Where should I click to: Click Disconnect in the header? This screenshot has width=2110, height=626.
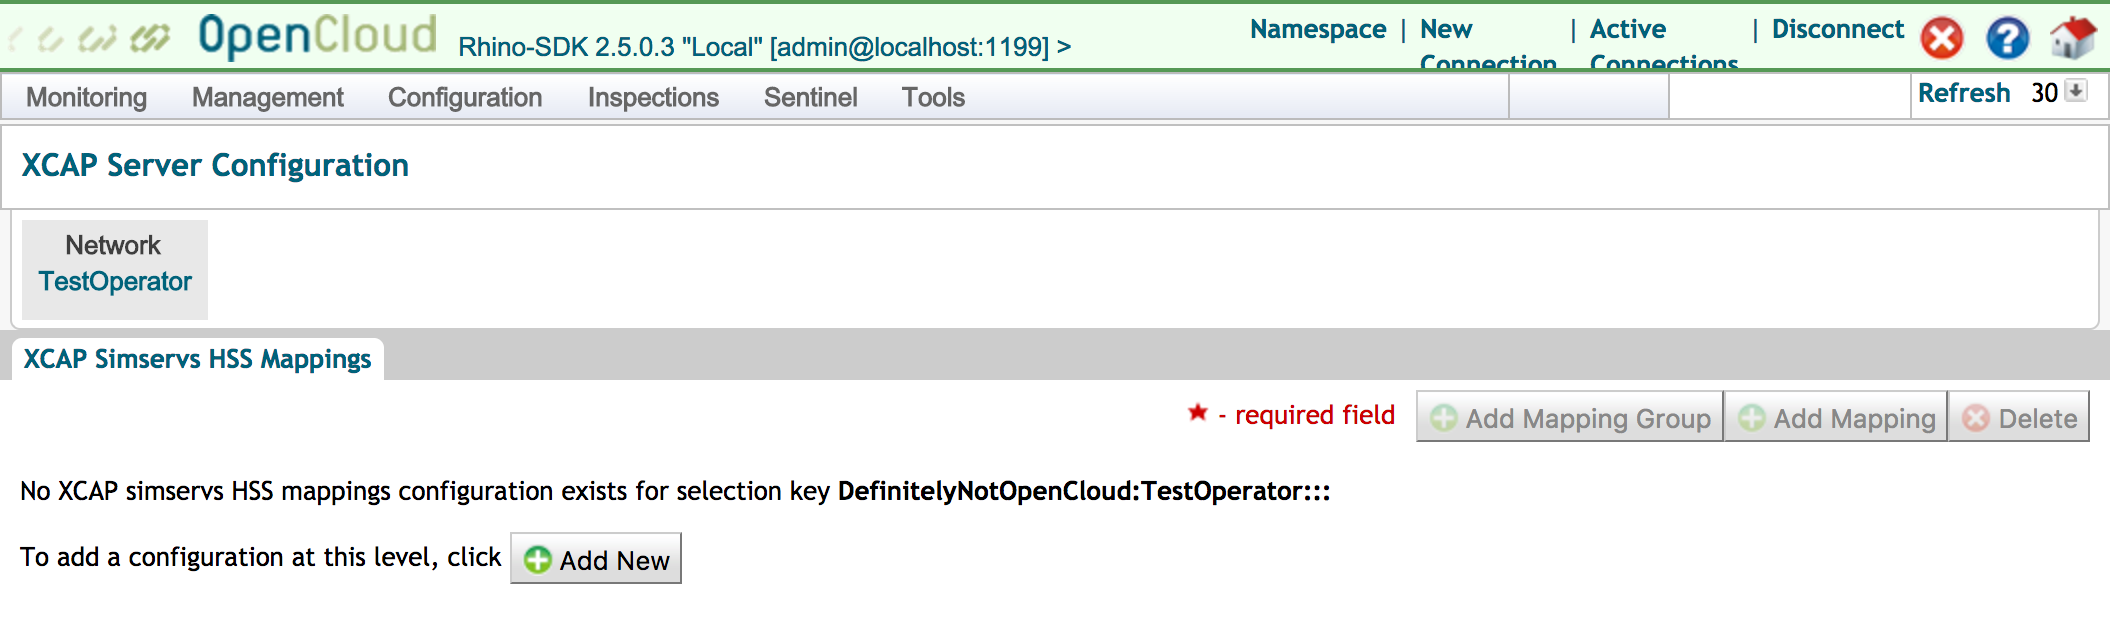click(1837, 29)
